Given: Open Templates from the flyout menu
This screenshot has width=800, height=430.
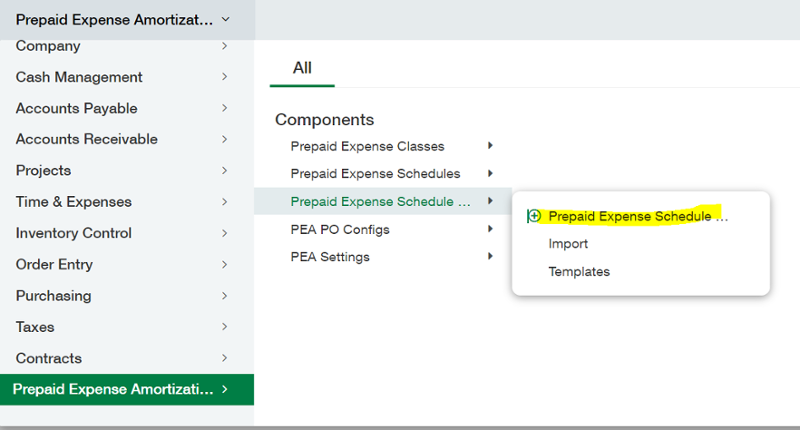Looking at the screenshot, I should coord(579,272).
